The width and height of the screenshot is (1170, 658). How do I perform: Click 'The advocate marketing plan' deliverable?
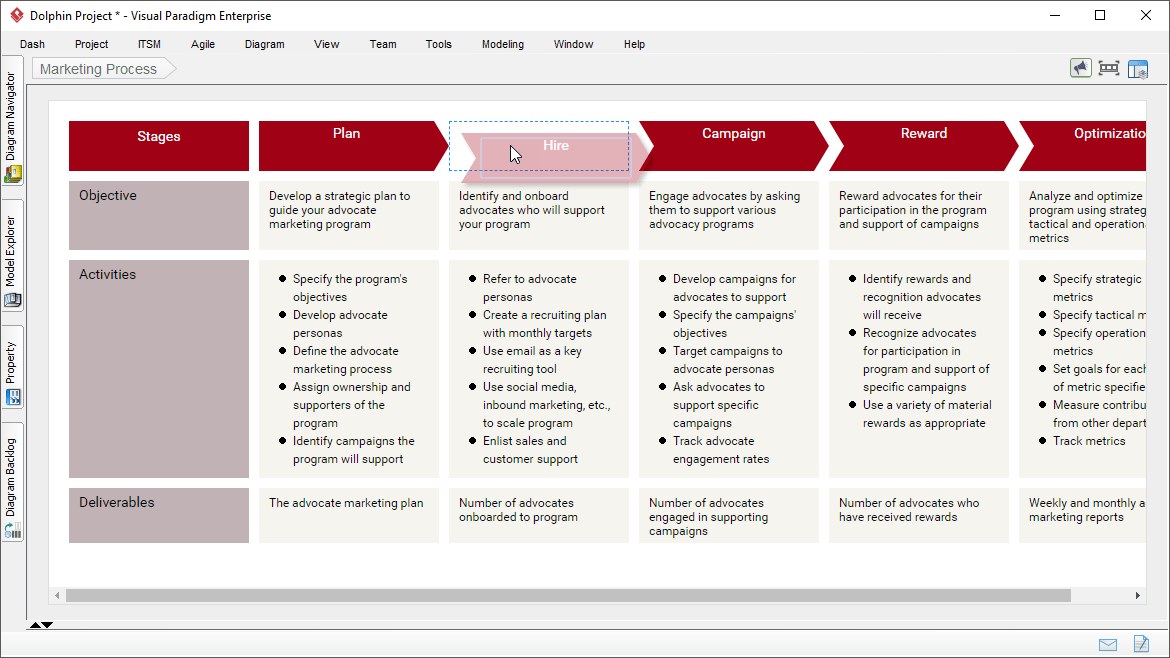pyautogui.click(x=348, y=515)
